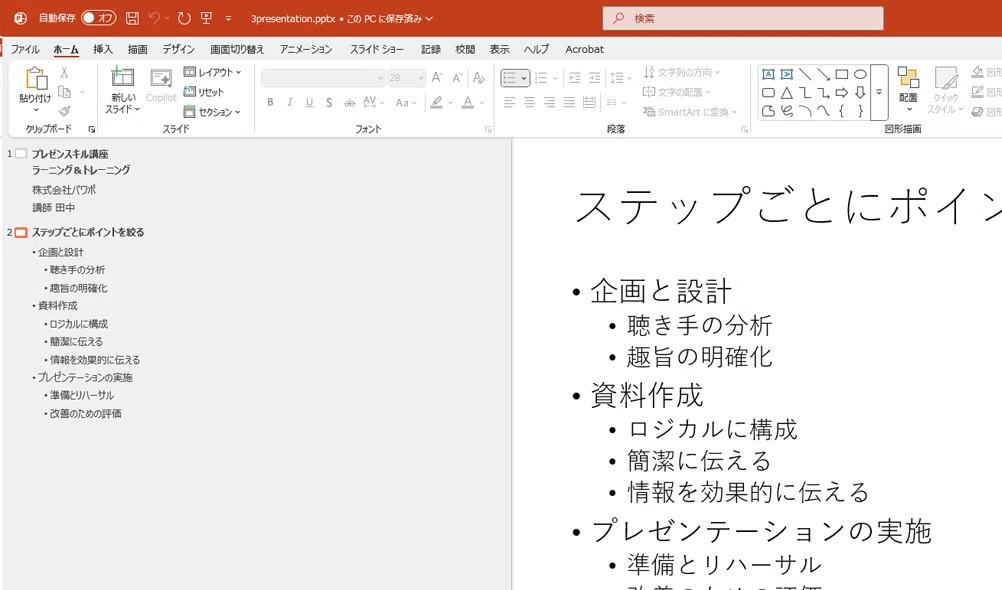
Task: Click the Reset (リセット) slide button
Action: click(x=204, y=92)
